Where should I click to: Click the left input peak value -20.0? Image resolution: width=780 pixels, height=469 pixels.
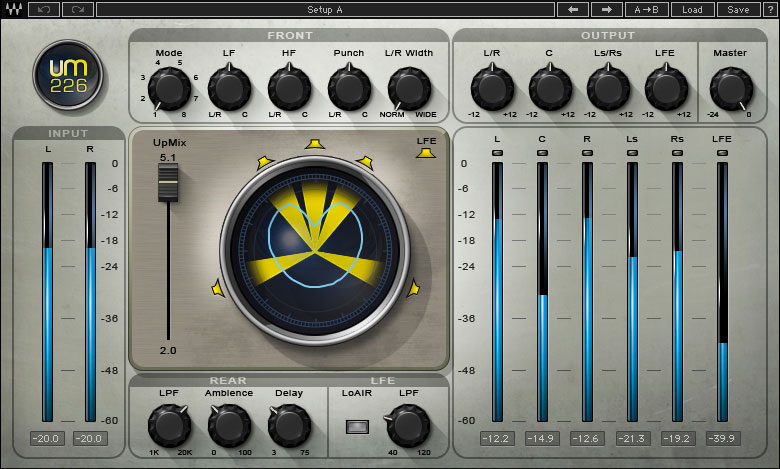pyautogui.click(x=47, y=439)
